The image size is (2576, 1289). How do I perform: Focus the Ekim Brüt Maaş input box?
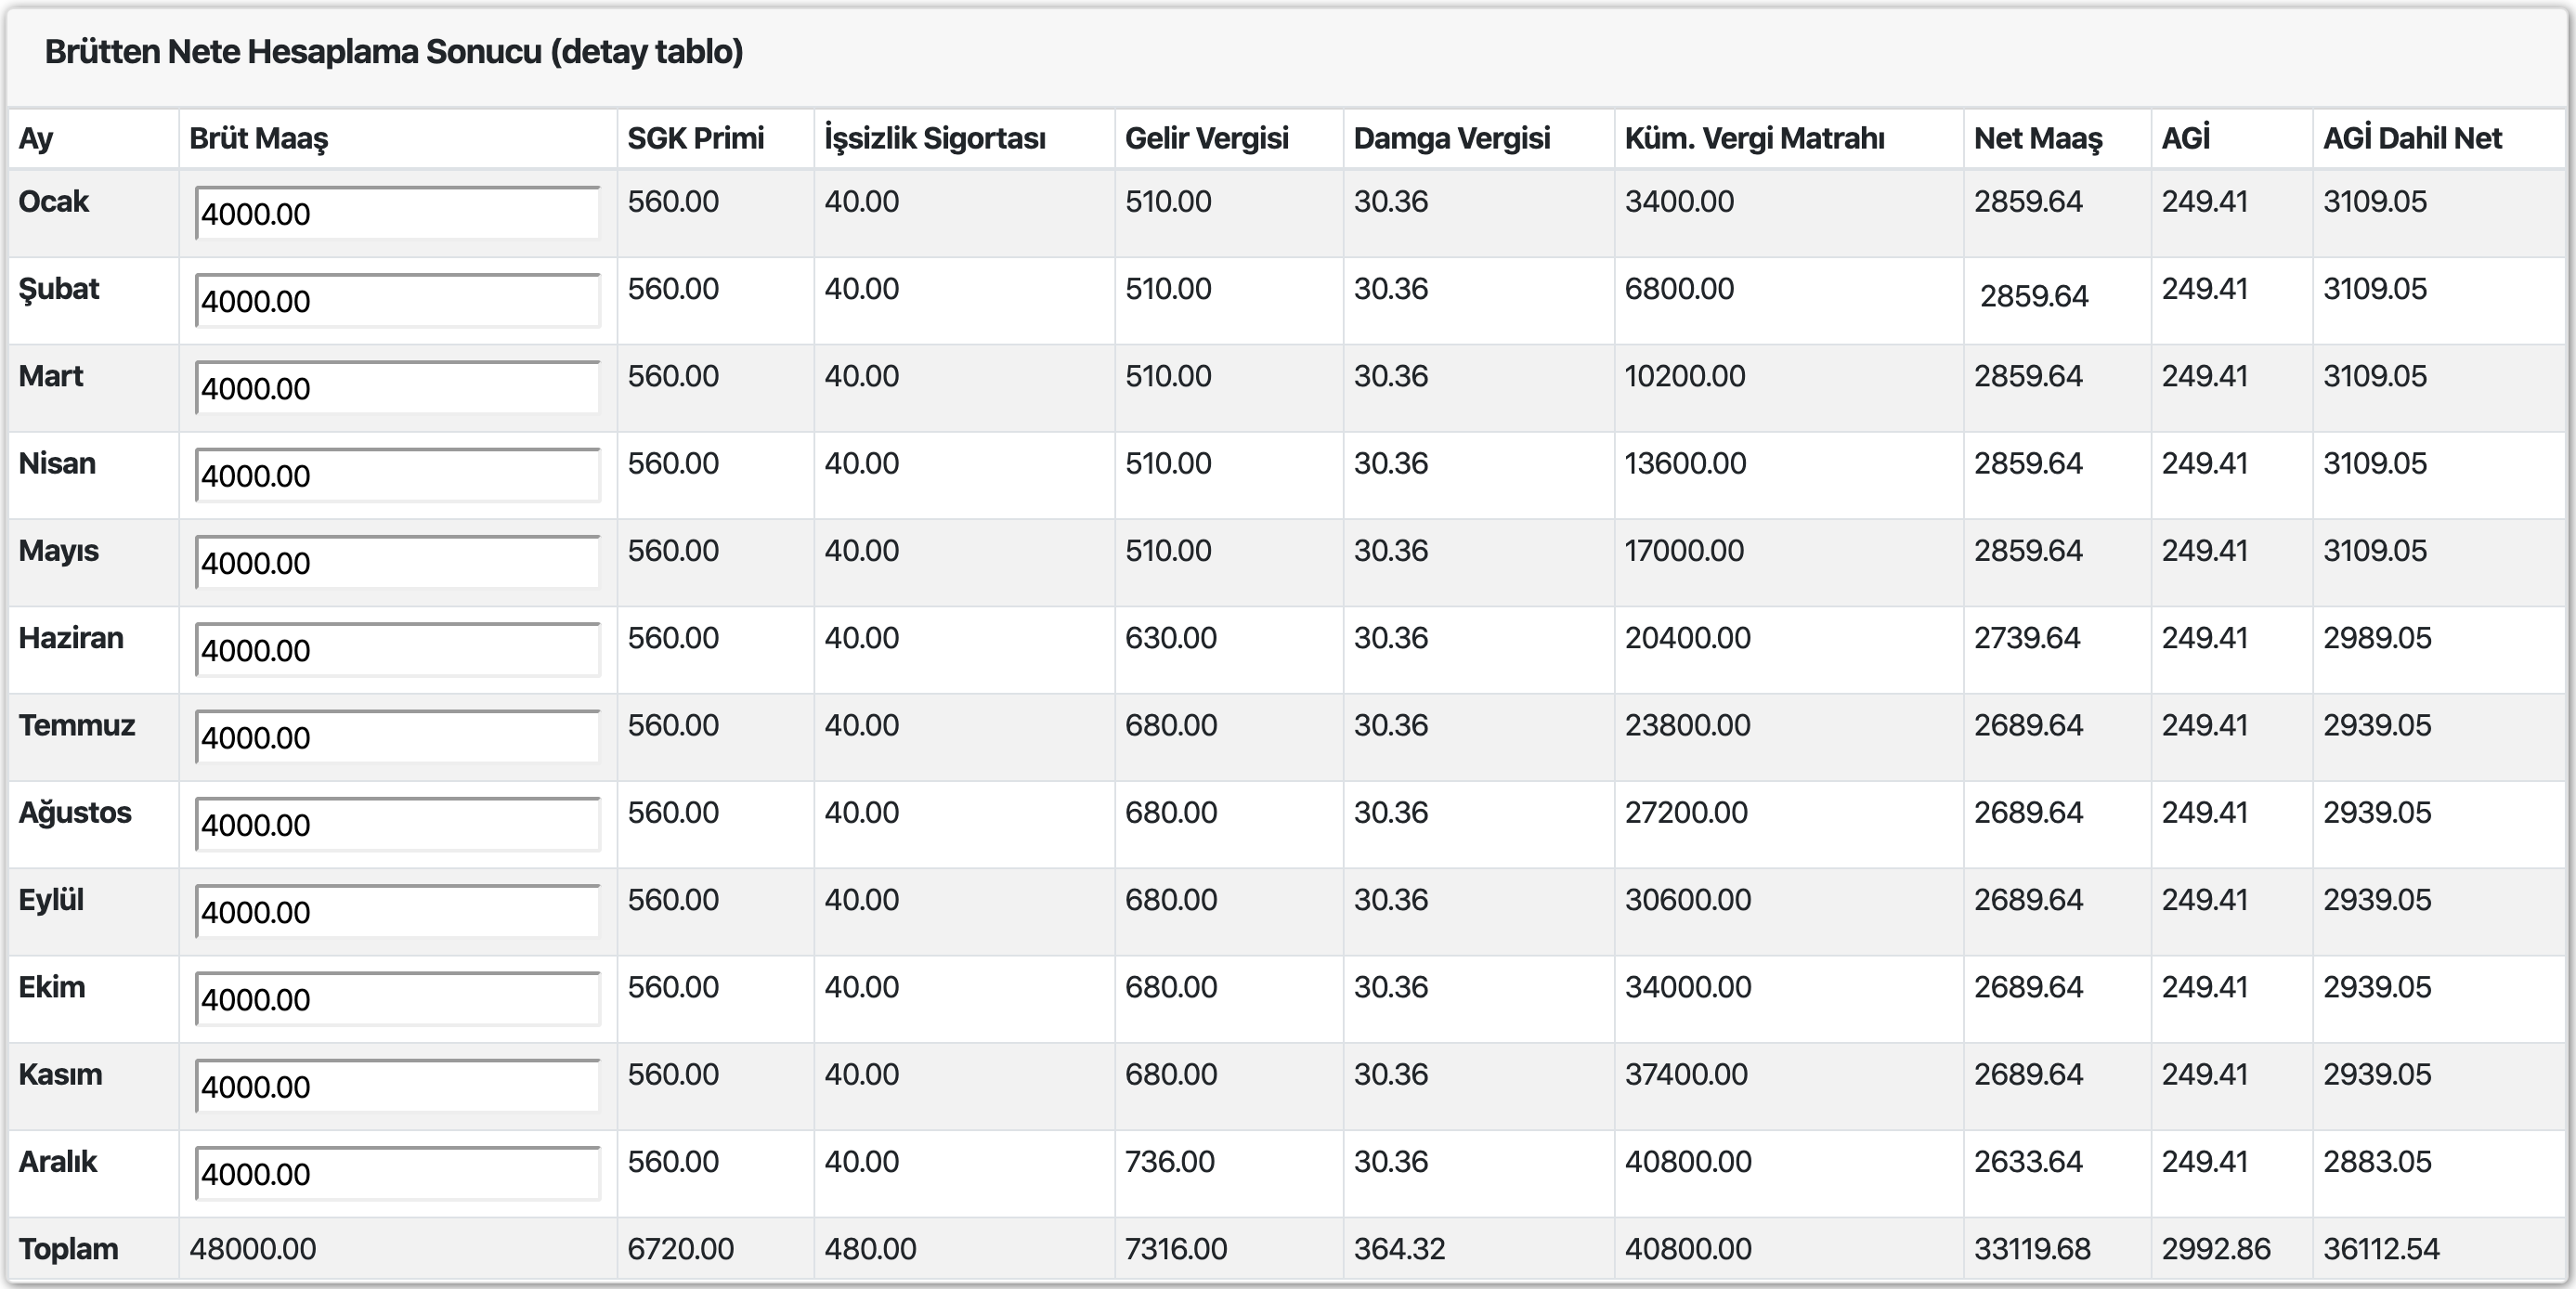(x=398, y=999)
